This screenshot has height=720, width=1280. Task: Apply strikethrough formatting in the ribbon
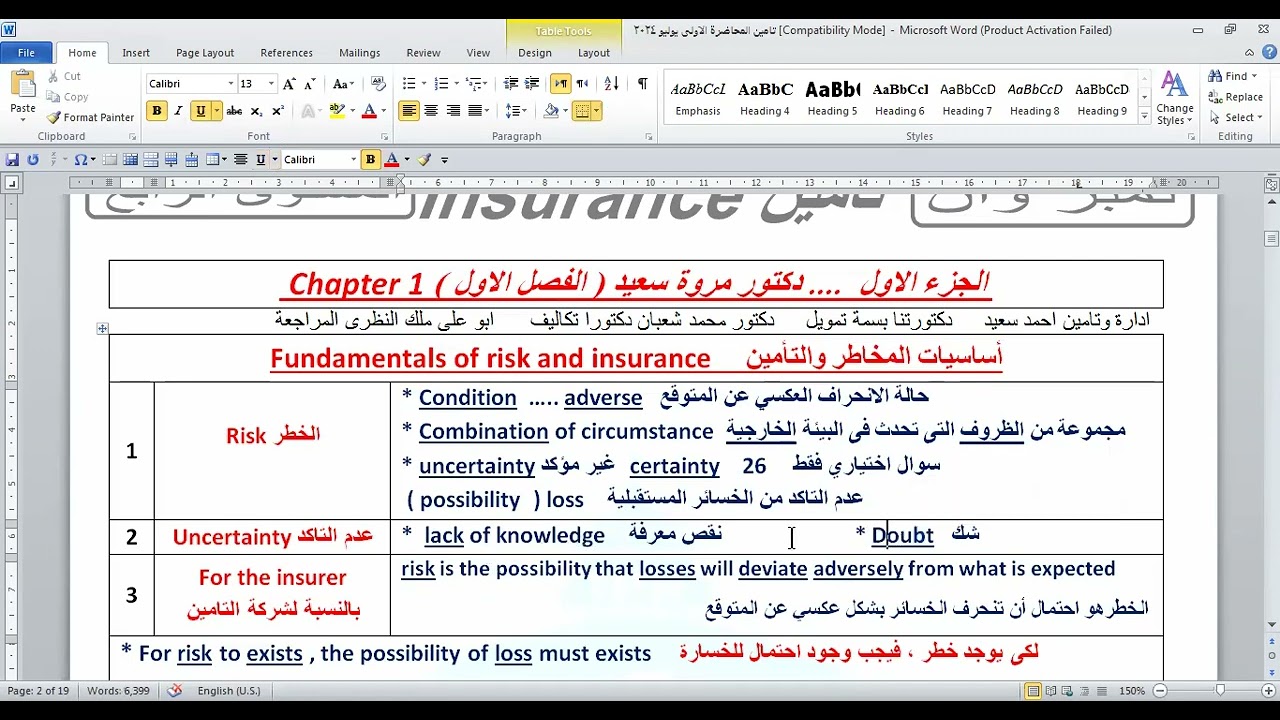tap(234, 111)
